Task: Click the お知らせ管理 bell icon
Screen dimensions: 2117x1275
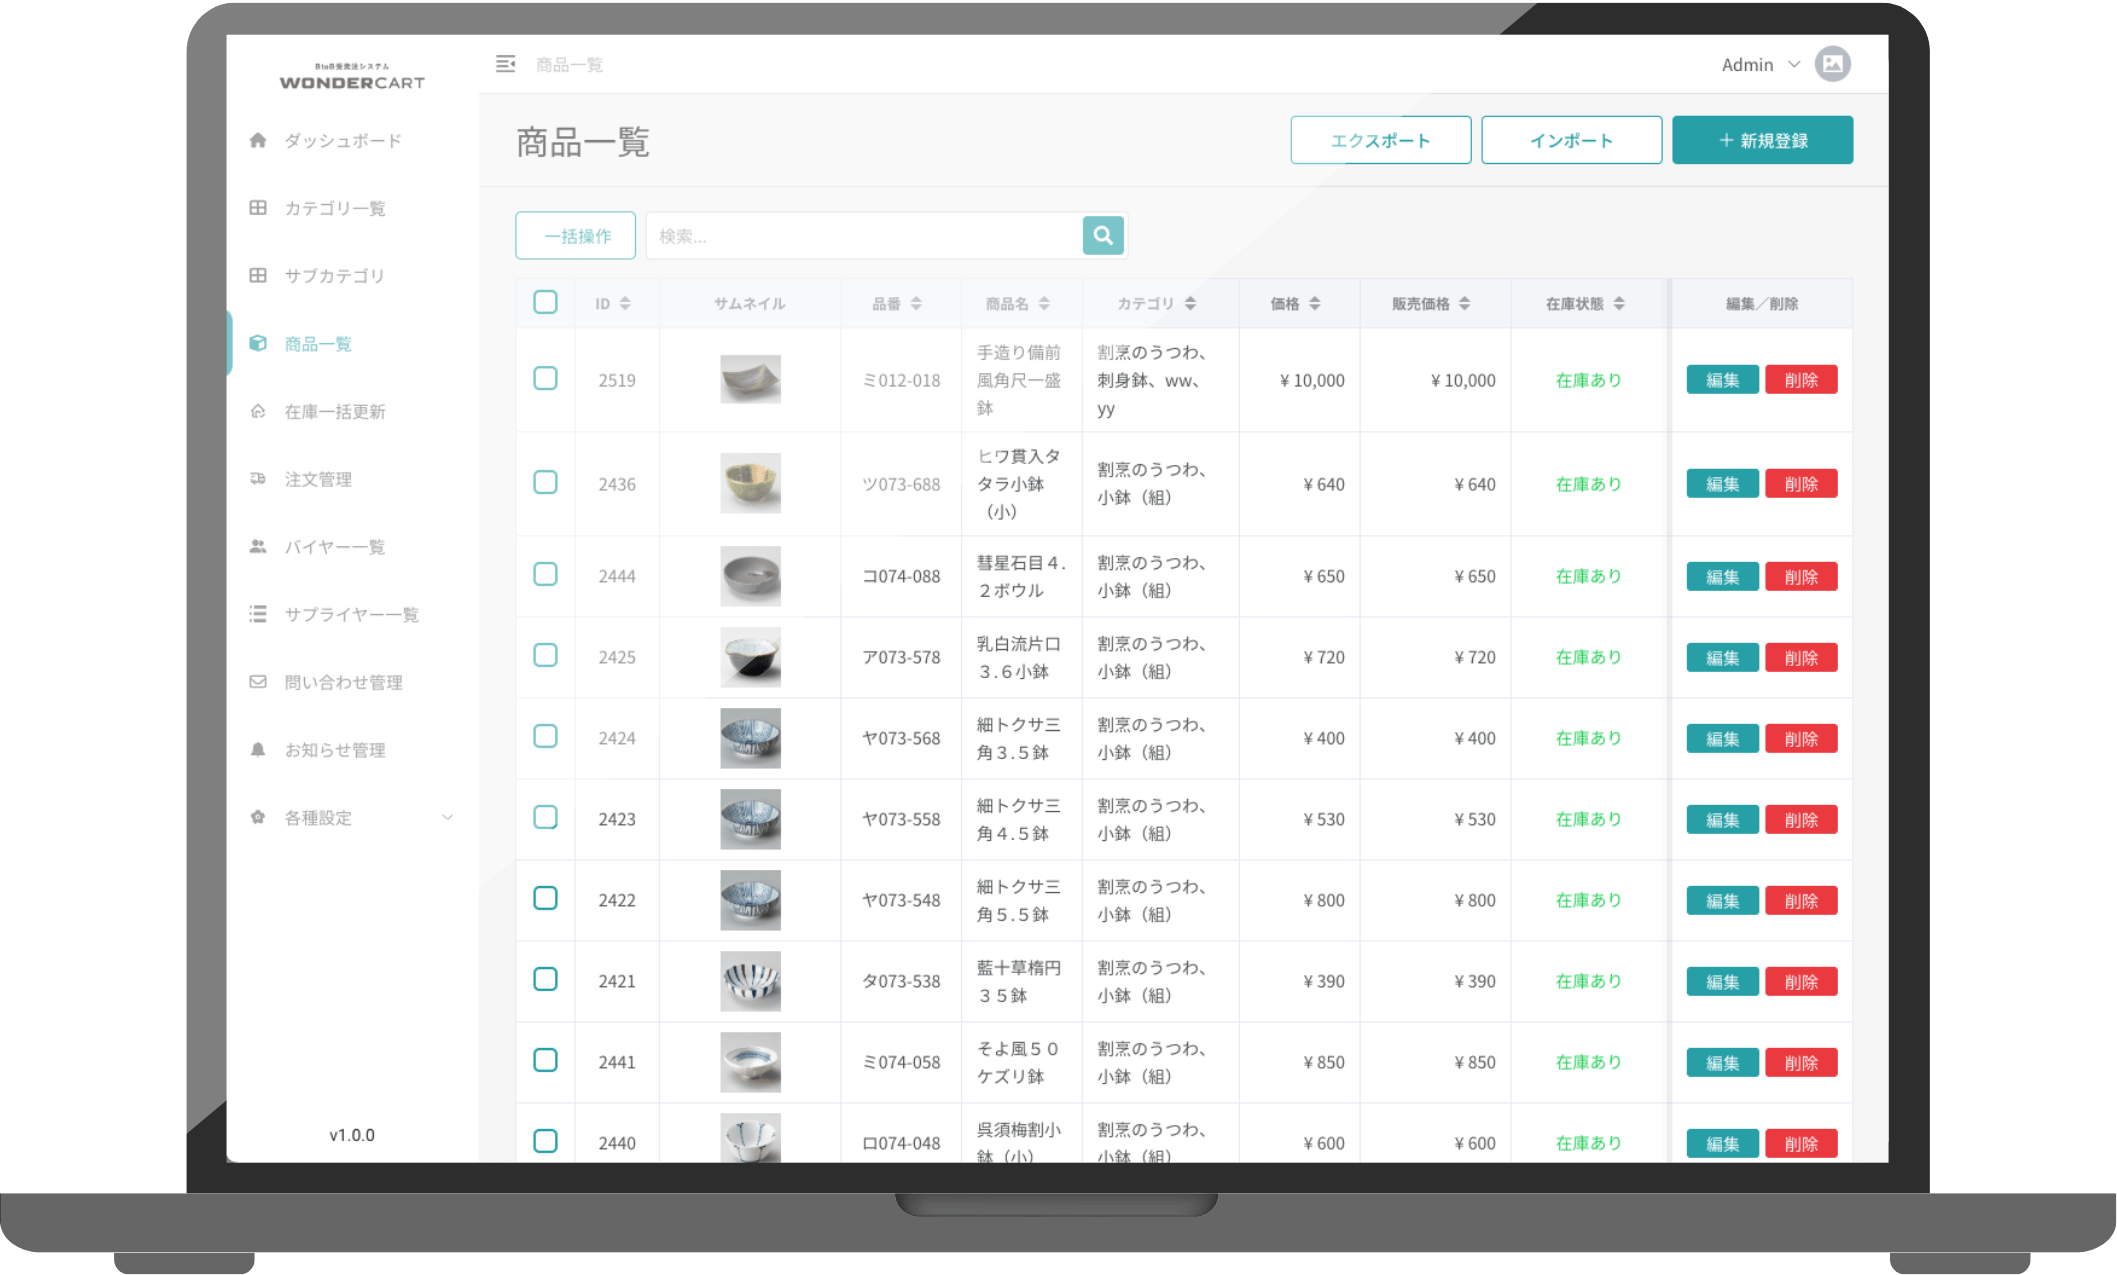Action: click(x=258, y=749)
